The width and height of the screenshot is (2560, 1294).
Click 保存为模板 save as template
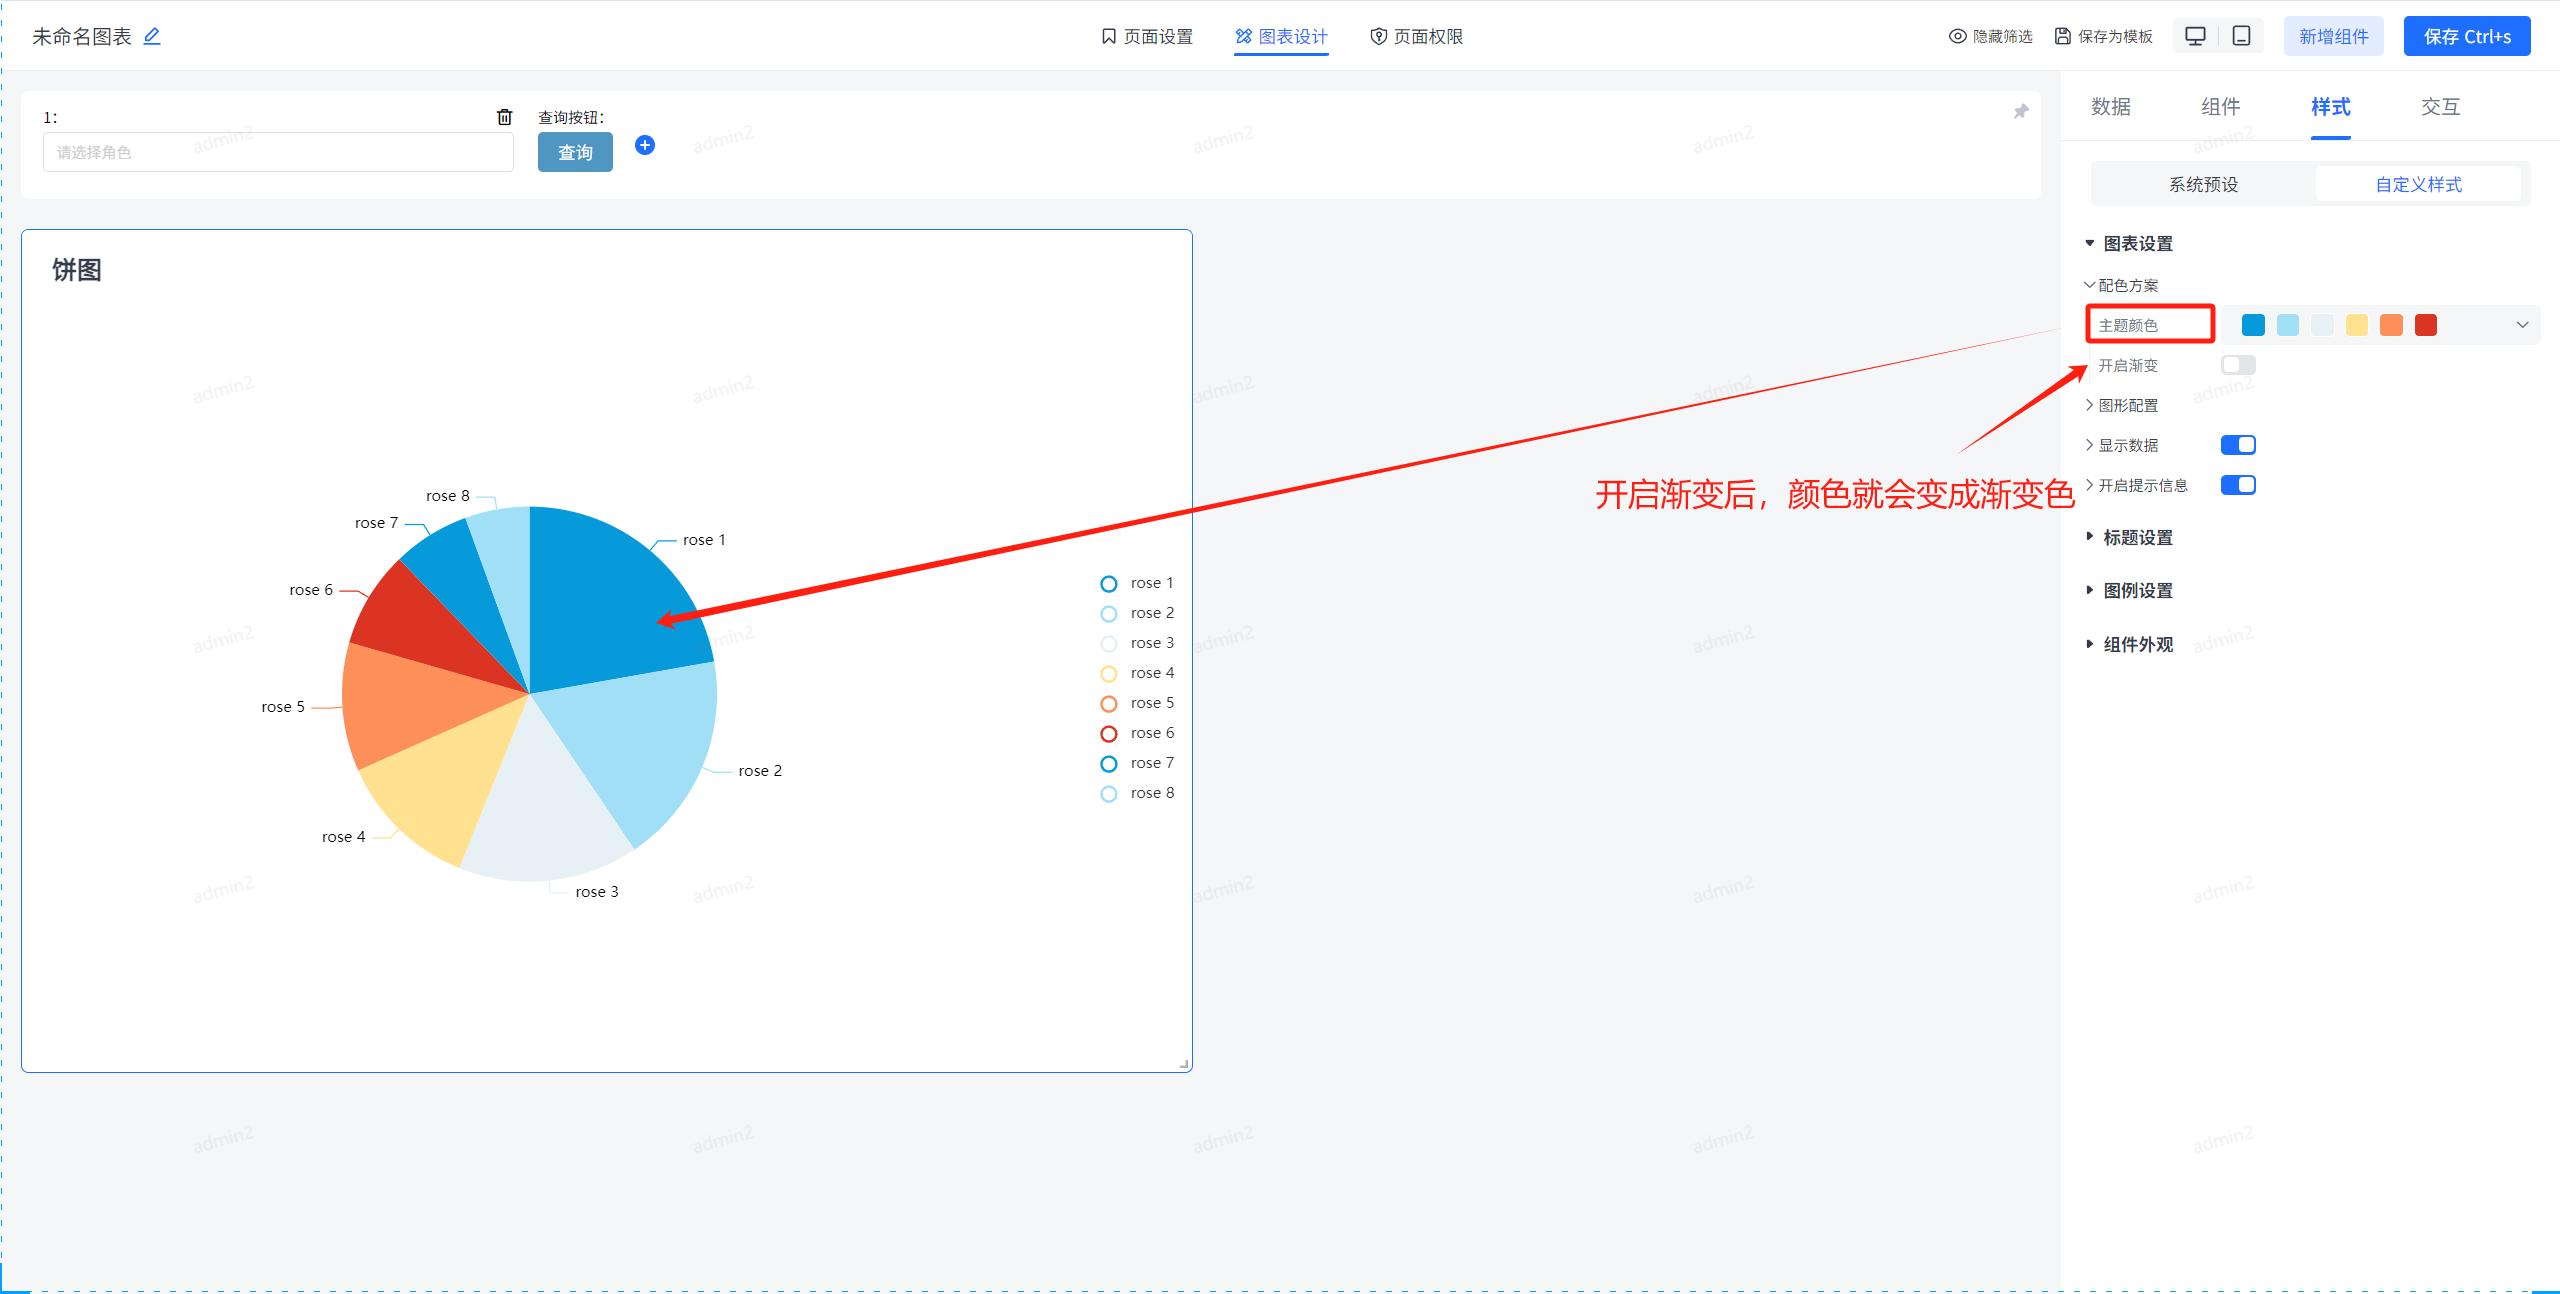pos(2103,36)
